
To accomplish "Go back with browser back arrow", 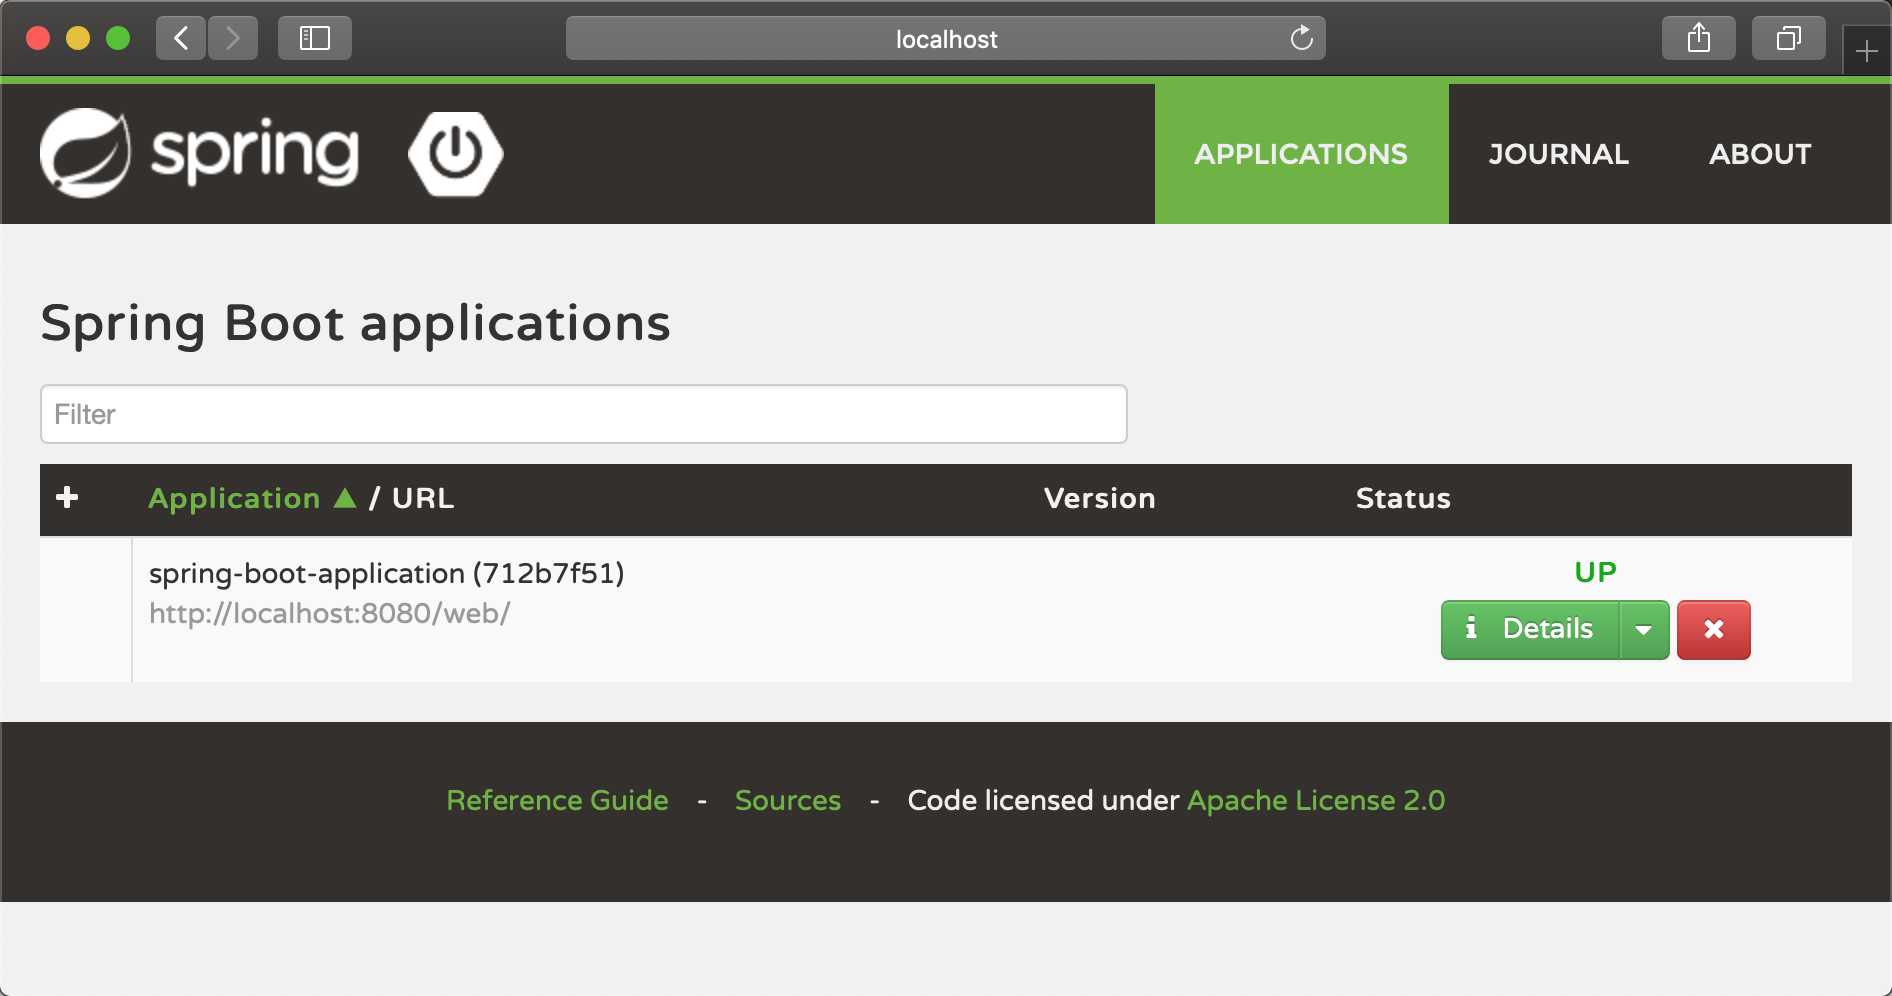I will 181,38.
